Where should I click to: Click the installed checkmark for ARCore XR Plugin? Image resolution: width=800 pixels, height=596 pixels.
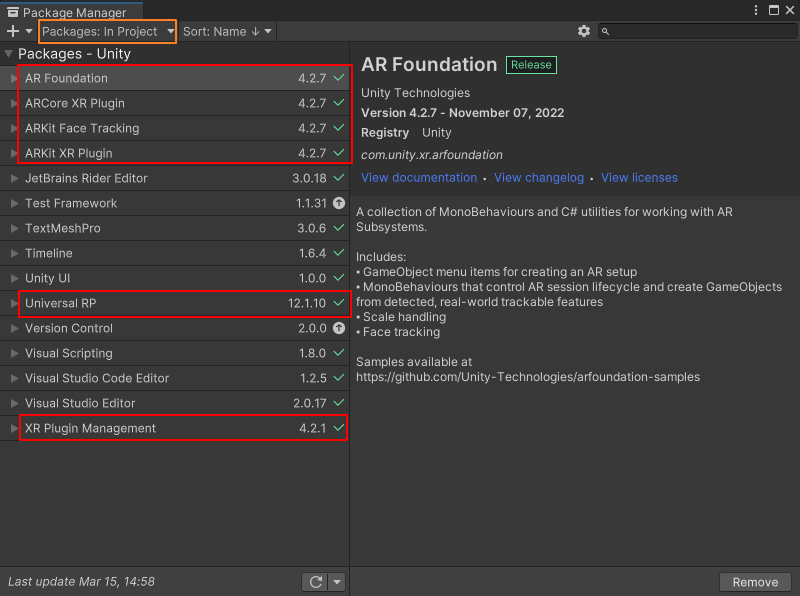pos(339,103)
